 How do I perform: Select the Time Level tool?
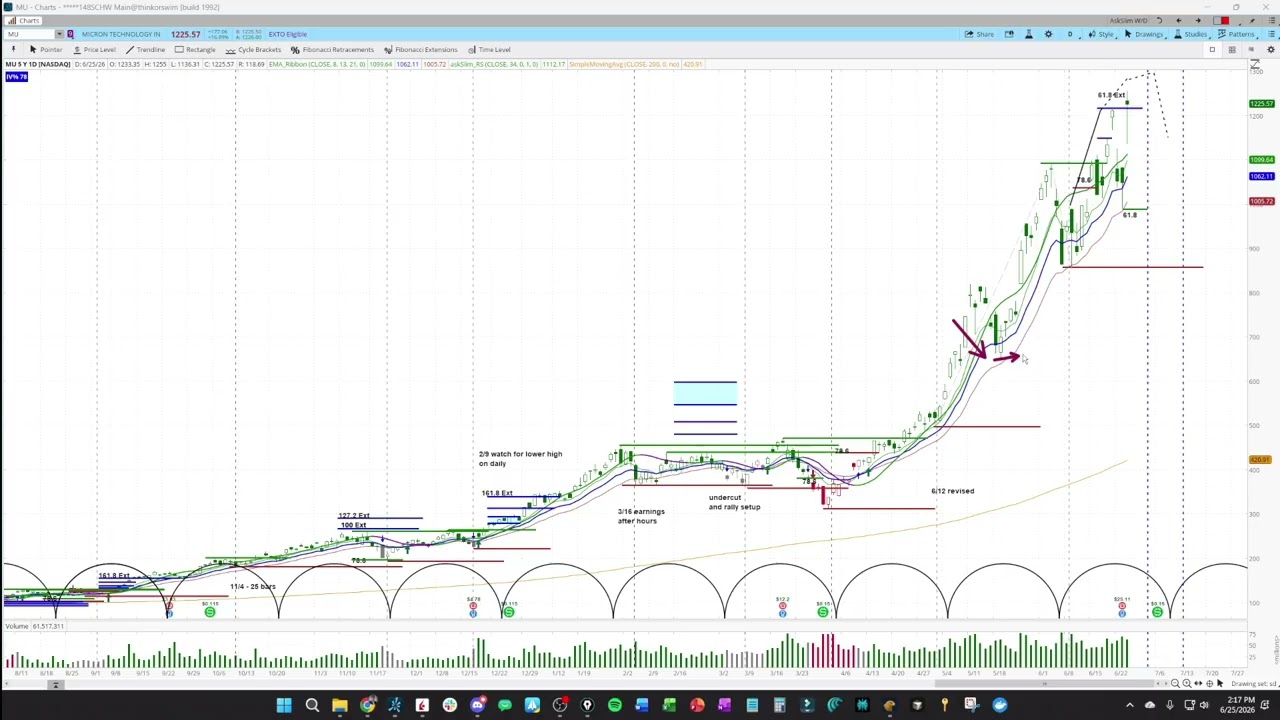[x=489, y=49]
